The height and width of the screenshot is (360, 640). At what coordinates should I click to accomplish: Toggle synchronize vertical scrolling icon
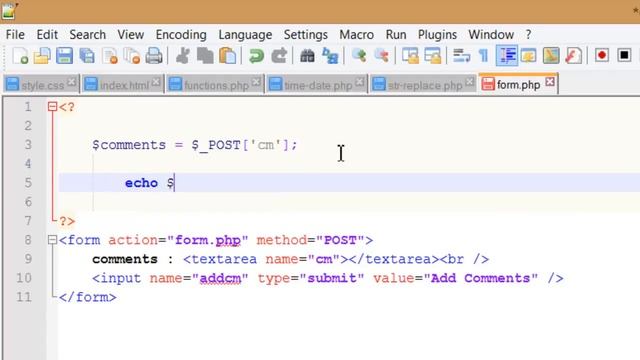pos(410,56)
